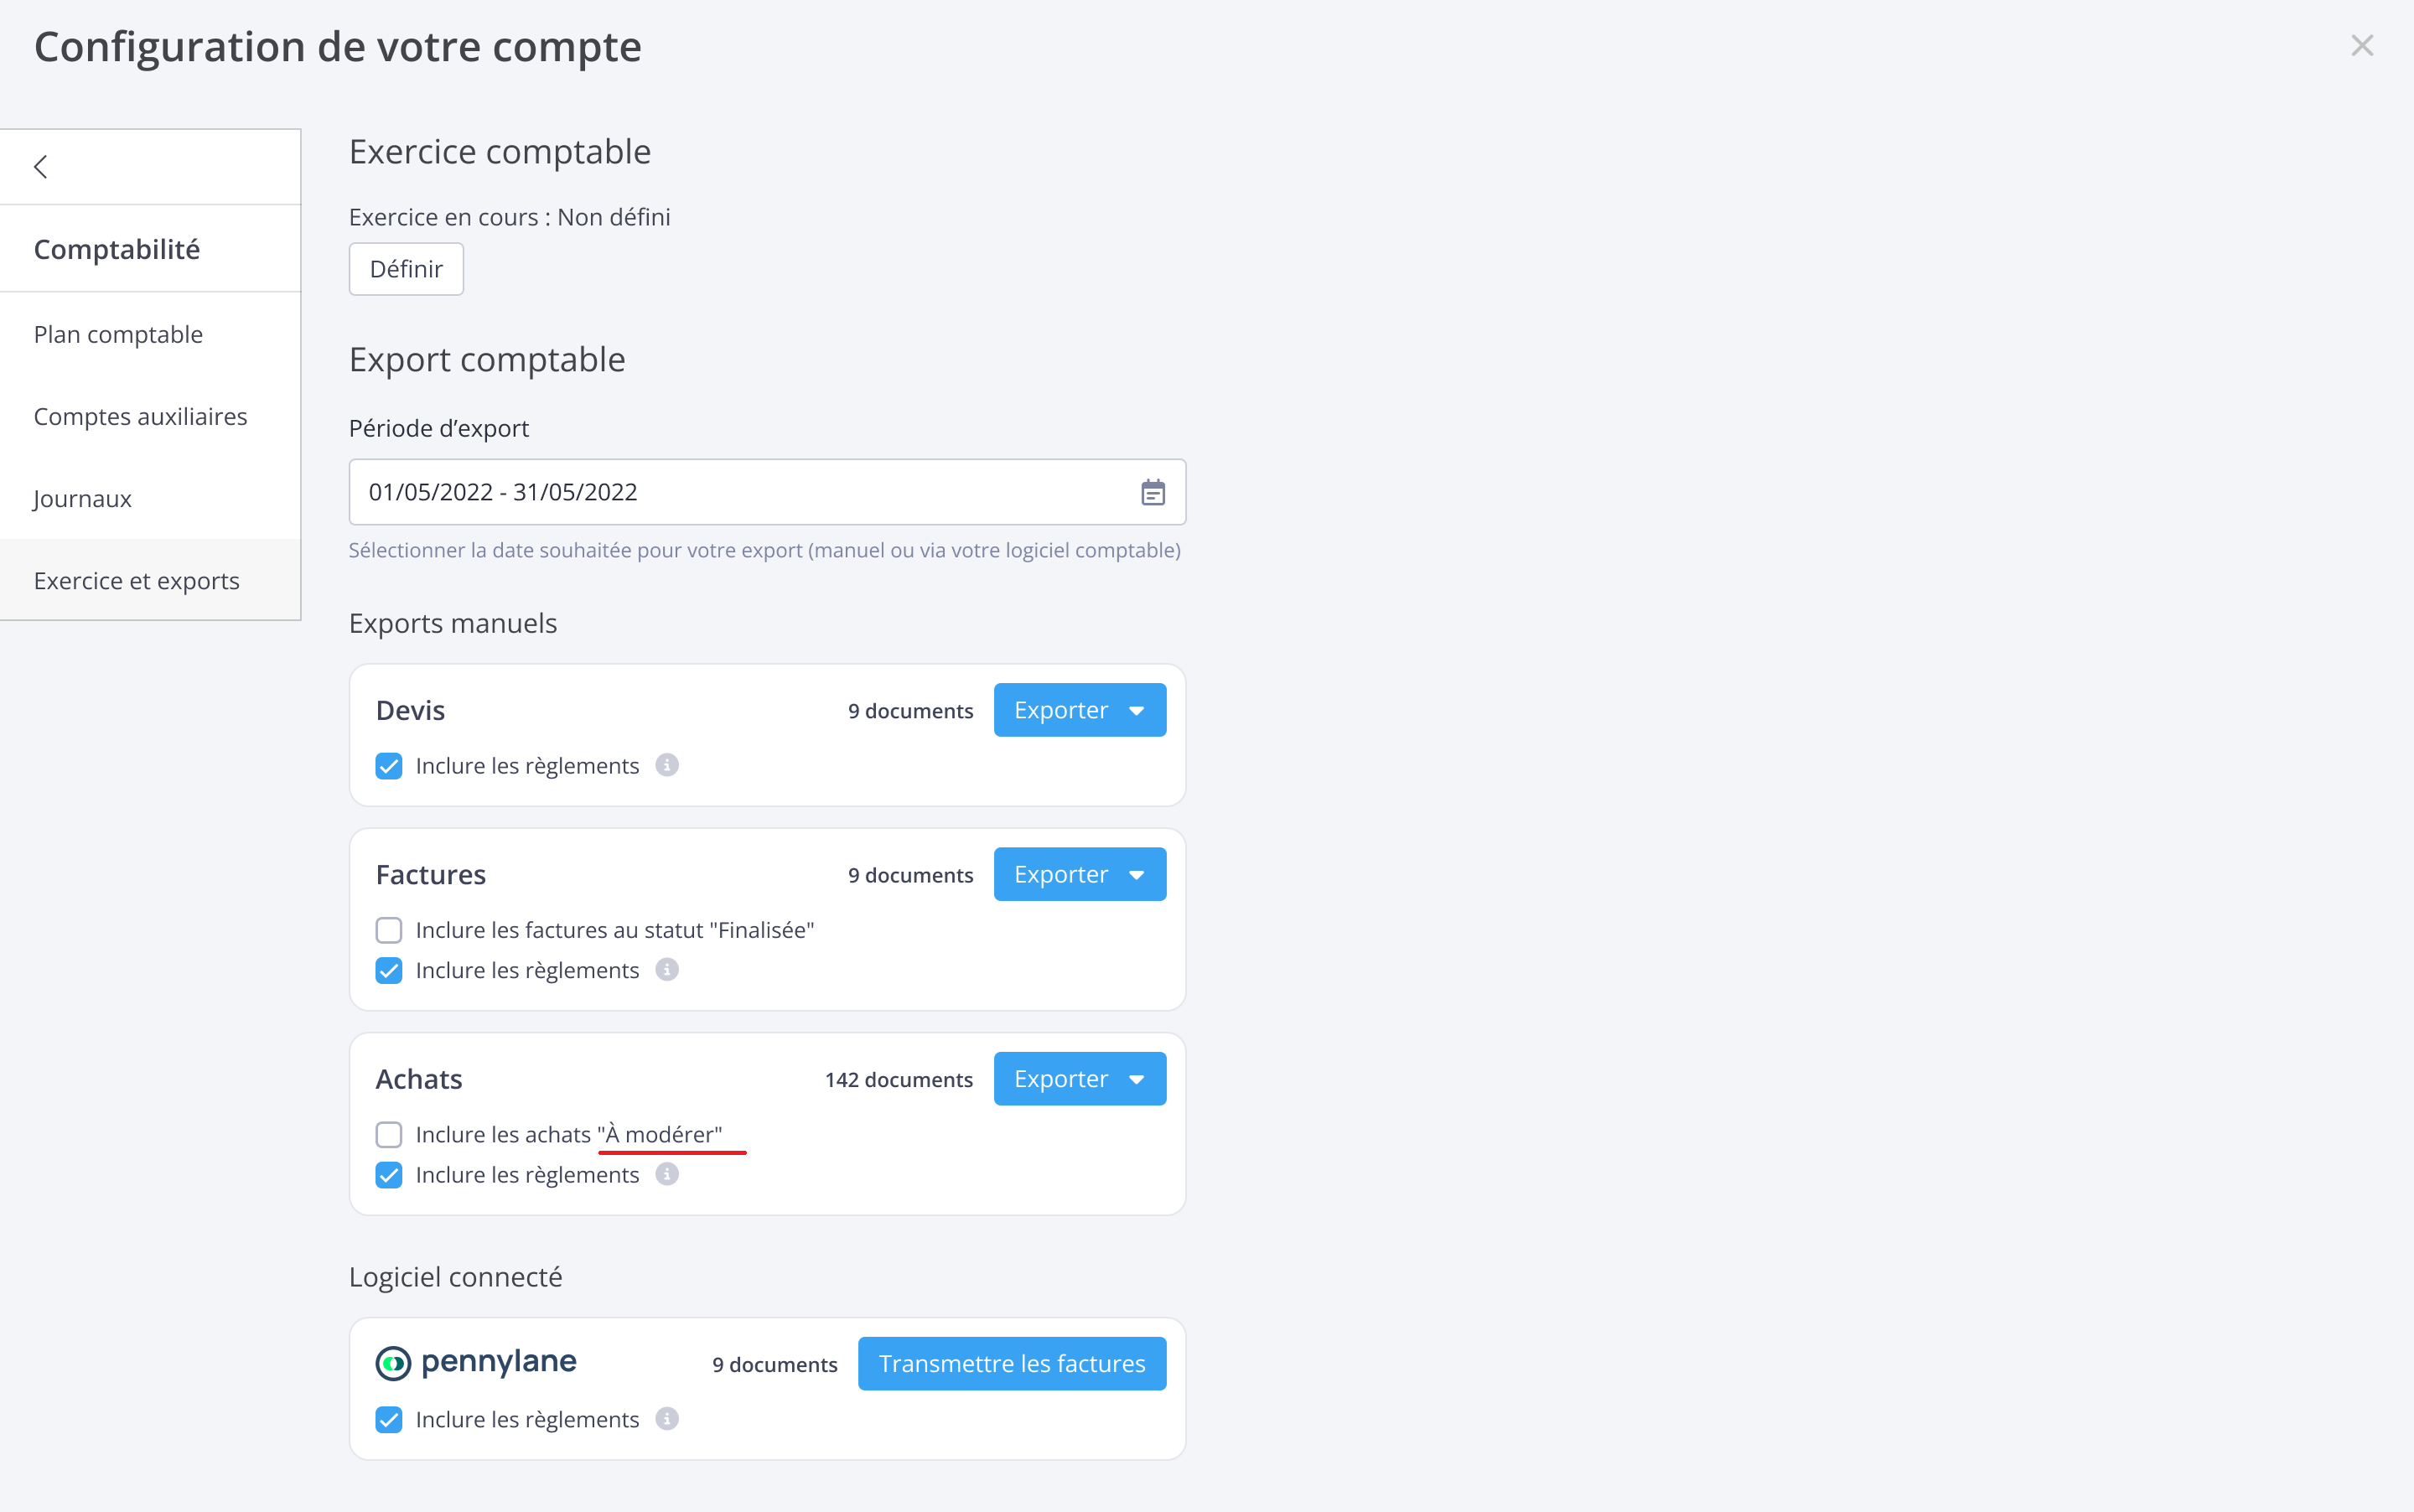This screenshot has width=2414, height=1512.
Task: Uncheck Inclure les règlements under Devis
Action: pos(389,766)
